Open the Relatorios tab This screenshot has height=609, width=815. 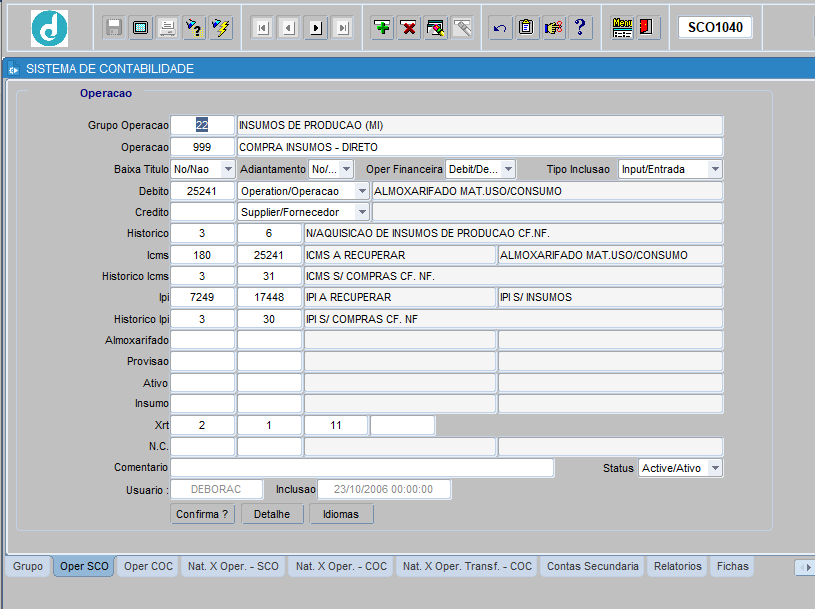point(678,566)
